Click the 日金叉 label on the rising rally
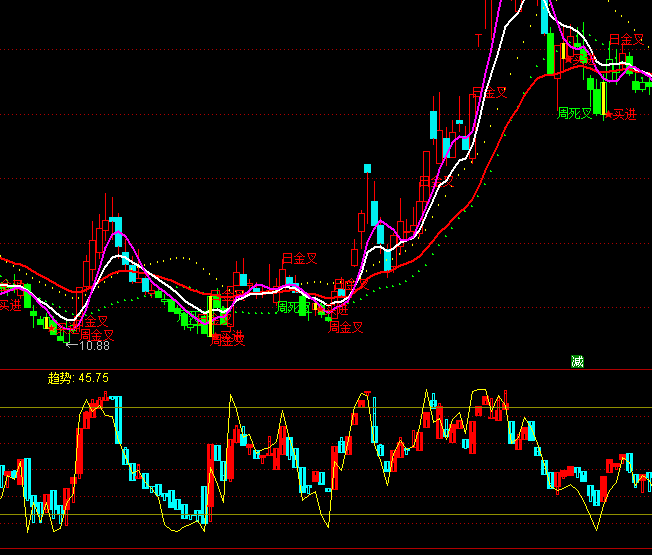Viewport: 652px width, 555px height. (x=489, y=93)
